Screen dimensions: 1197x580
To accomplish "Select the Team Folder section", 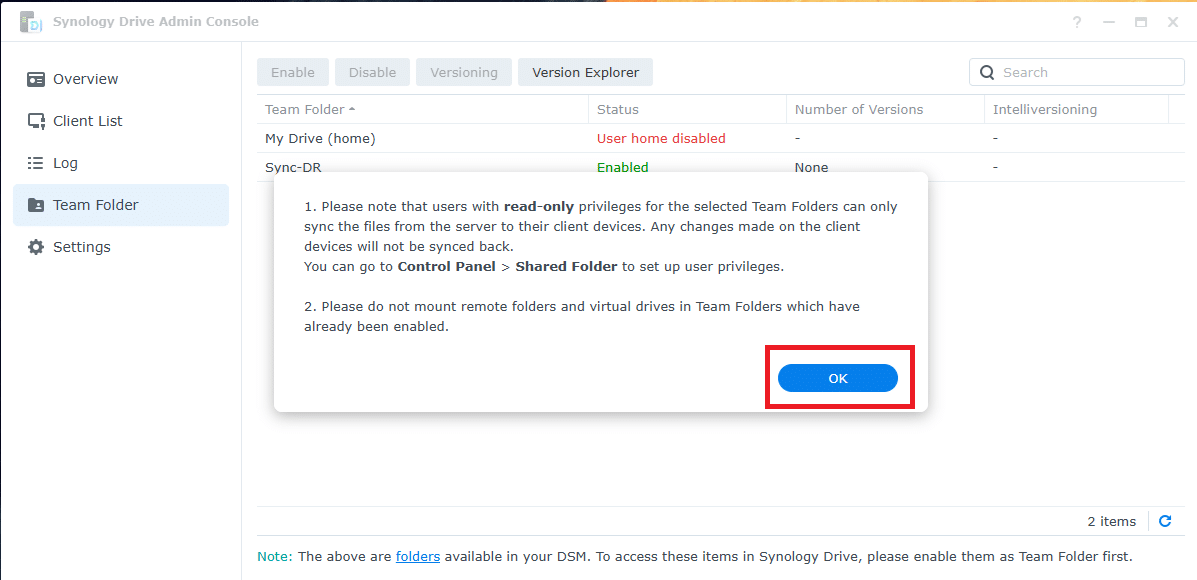I will pyautogui.click(x=121, y=205).
